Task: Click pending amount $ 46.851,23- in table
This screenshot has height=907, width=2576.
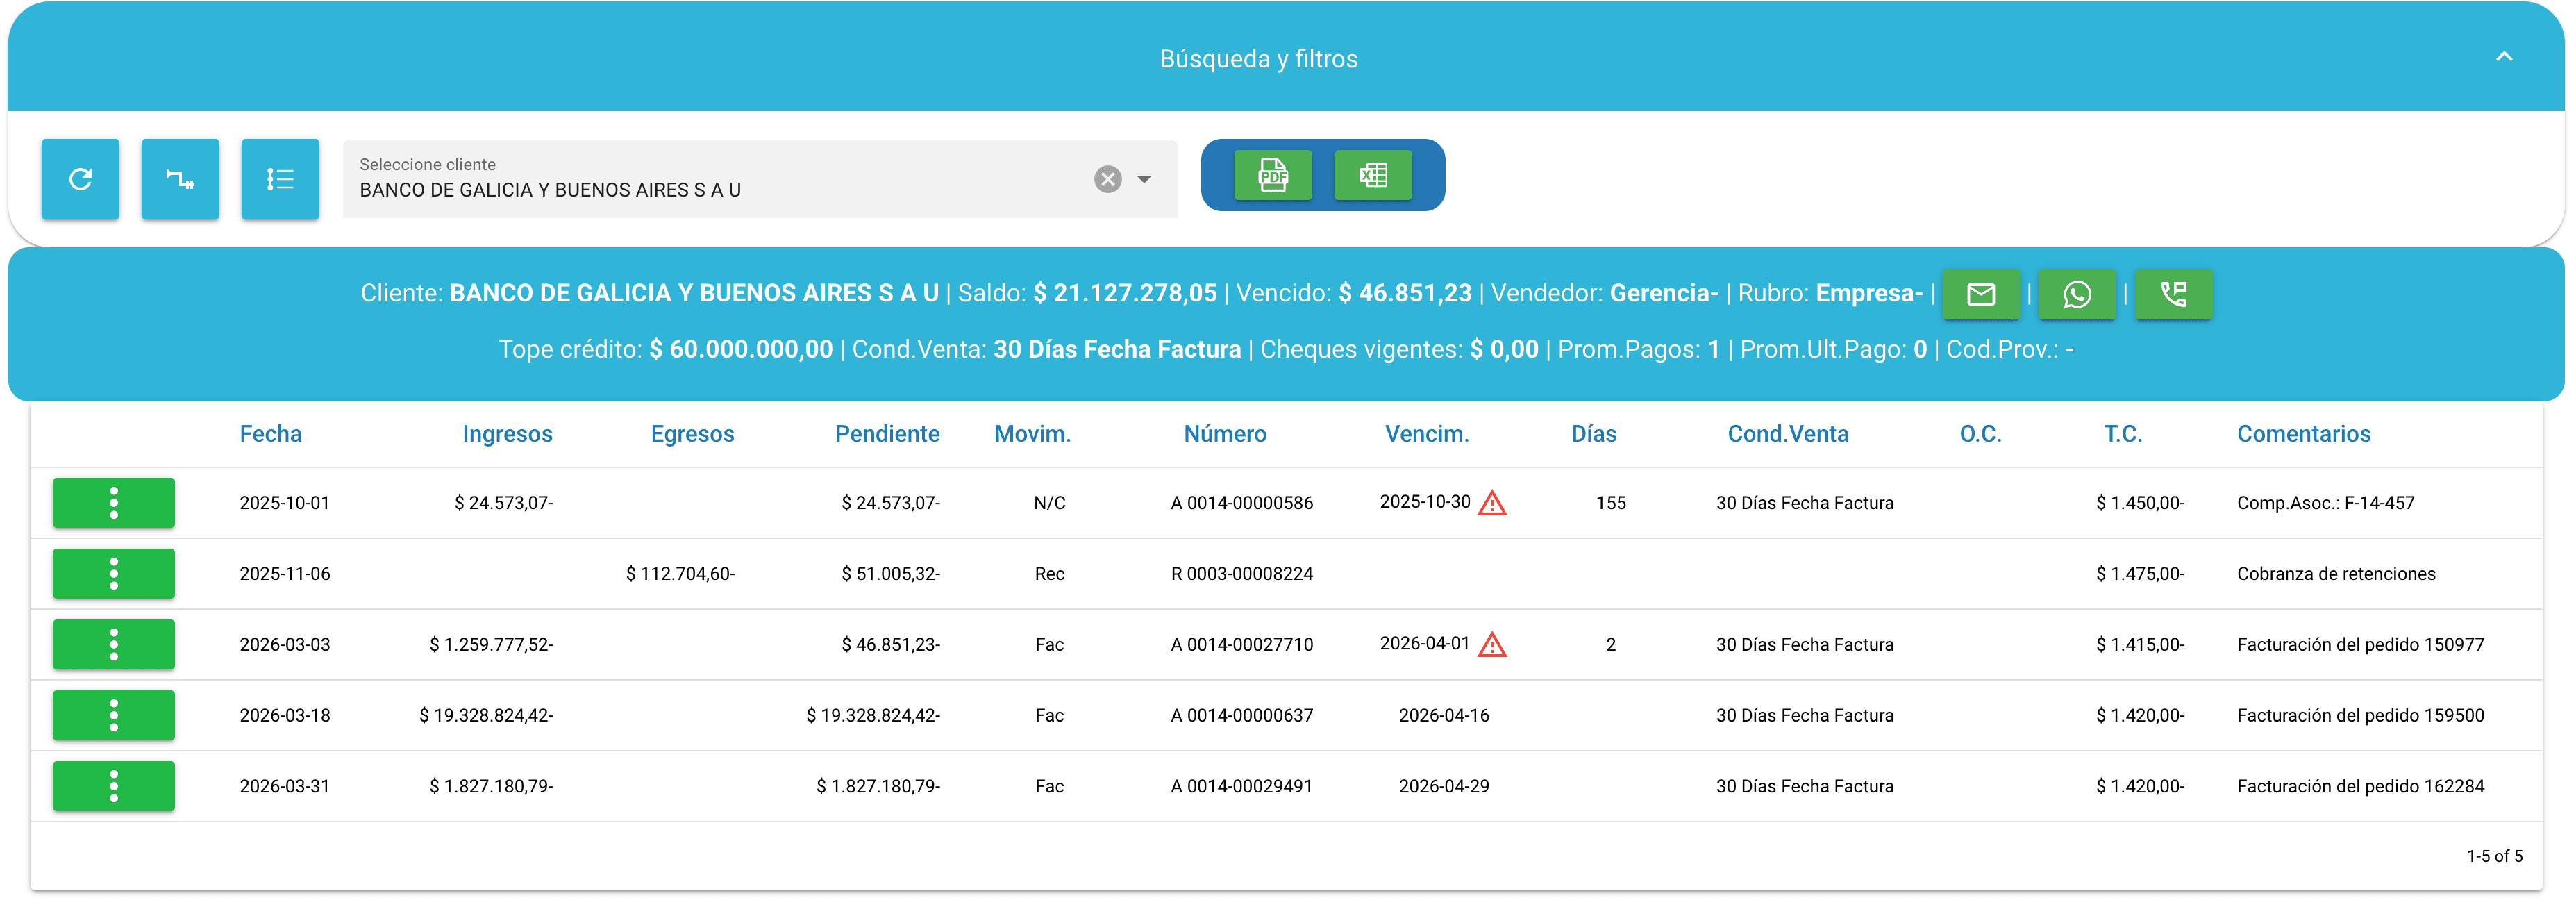Action: click(890, 645)
